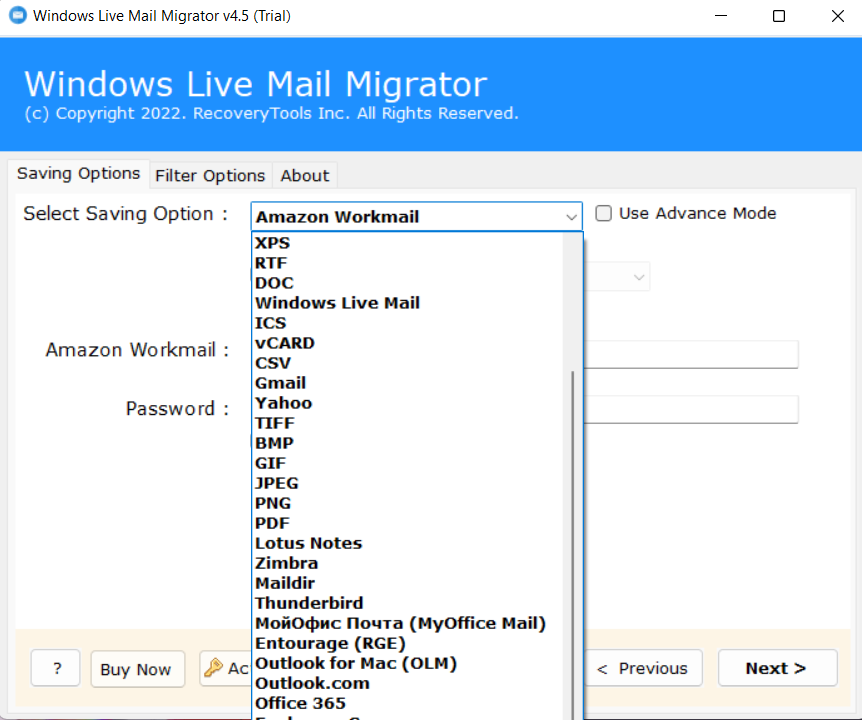The height and width of the screenshot is (720, 862).
Task: Open the About tab
Action: (x=305, y=176)
